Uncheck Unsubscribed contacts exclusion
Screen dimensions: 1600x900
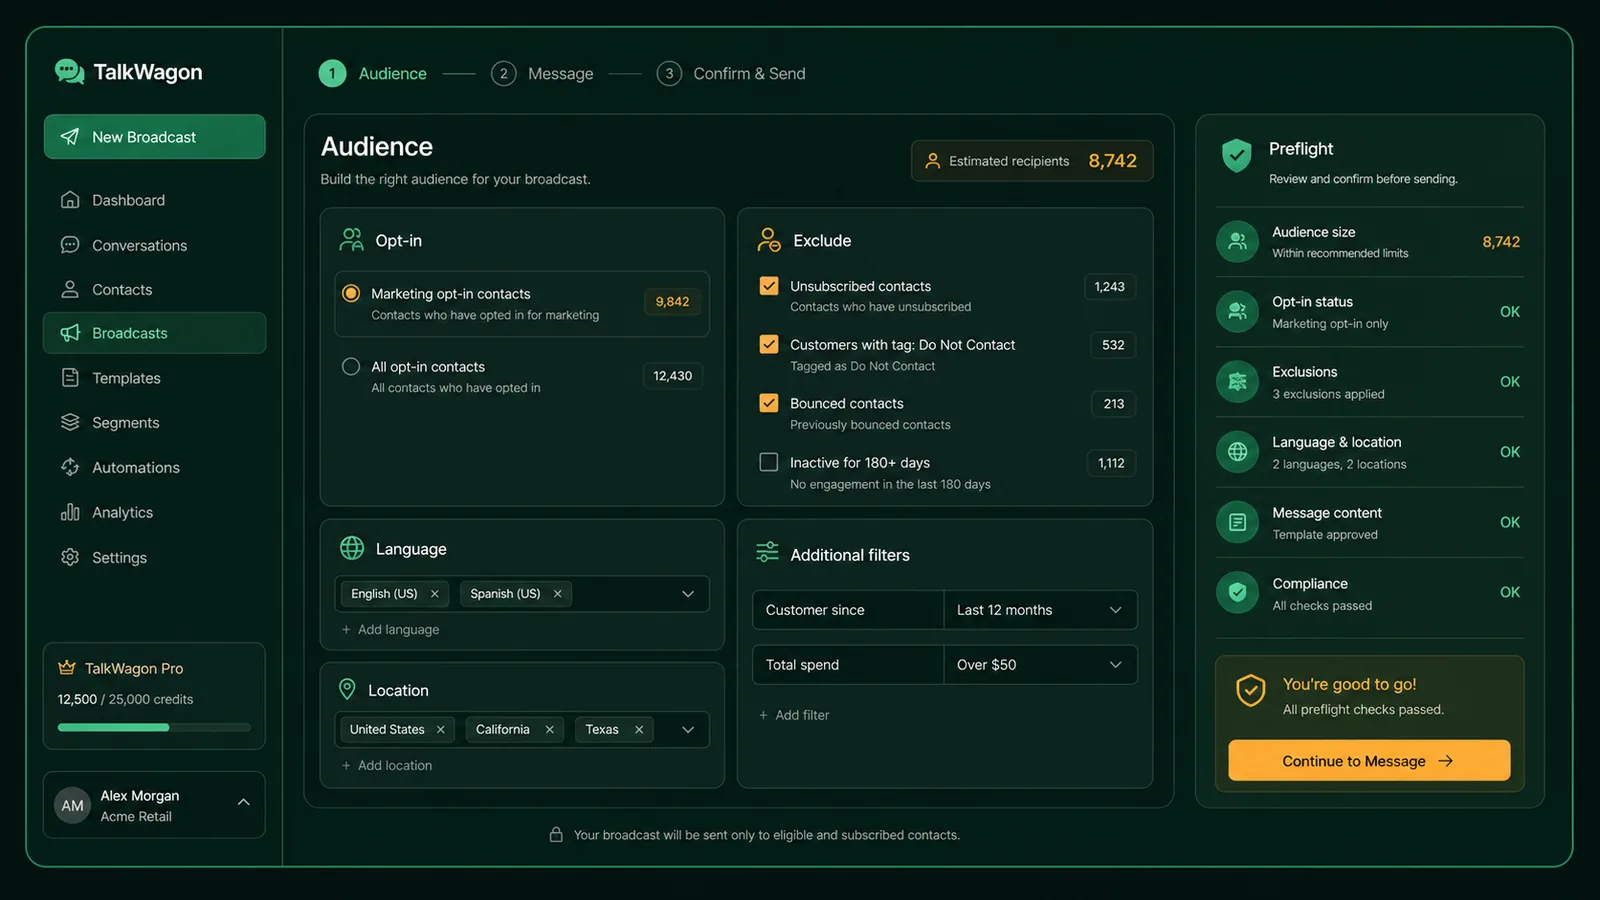point(769,286)
